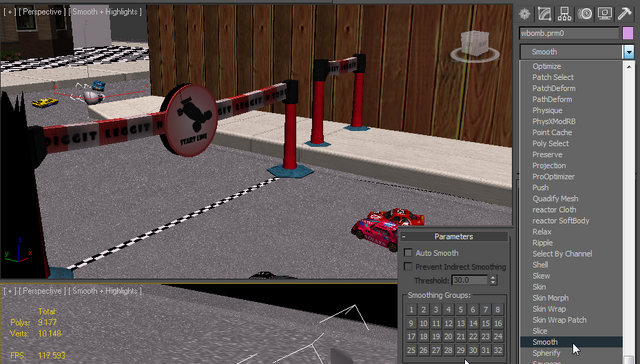This screenshot has width=640, height=364.
Task: Click the wbomb.prm0 object name field
Action: [x=569, y=33]
